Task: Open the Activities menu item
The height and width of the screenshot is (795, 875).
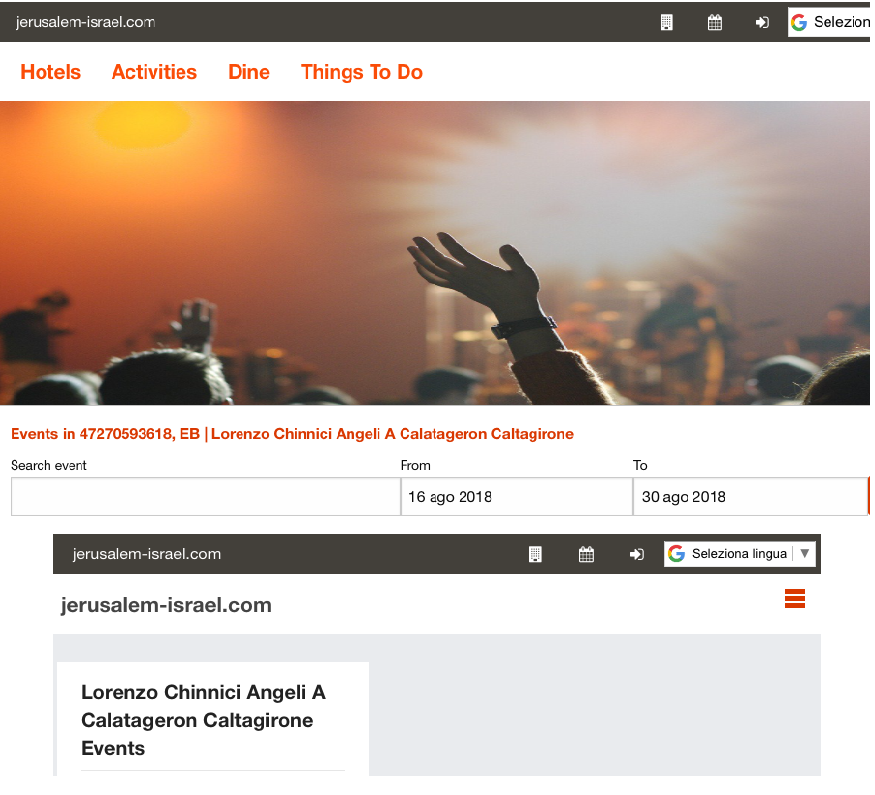Action: point(155,72)
